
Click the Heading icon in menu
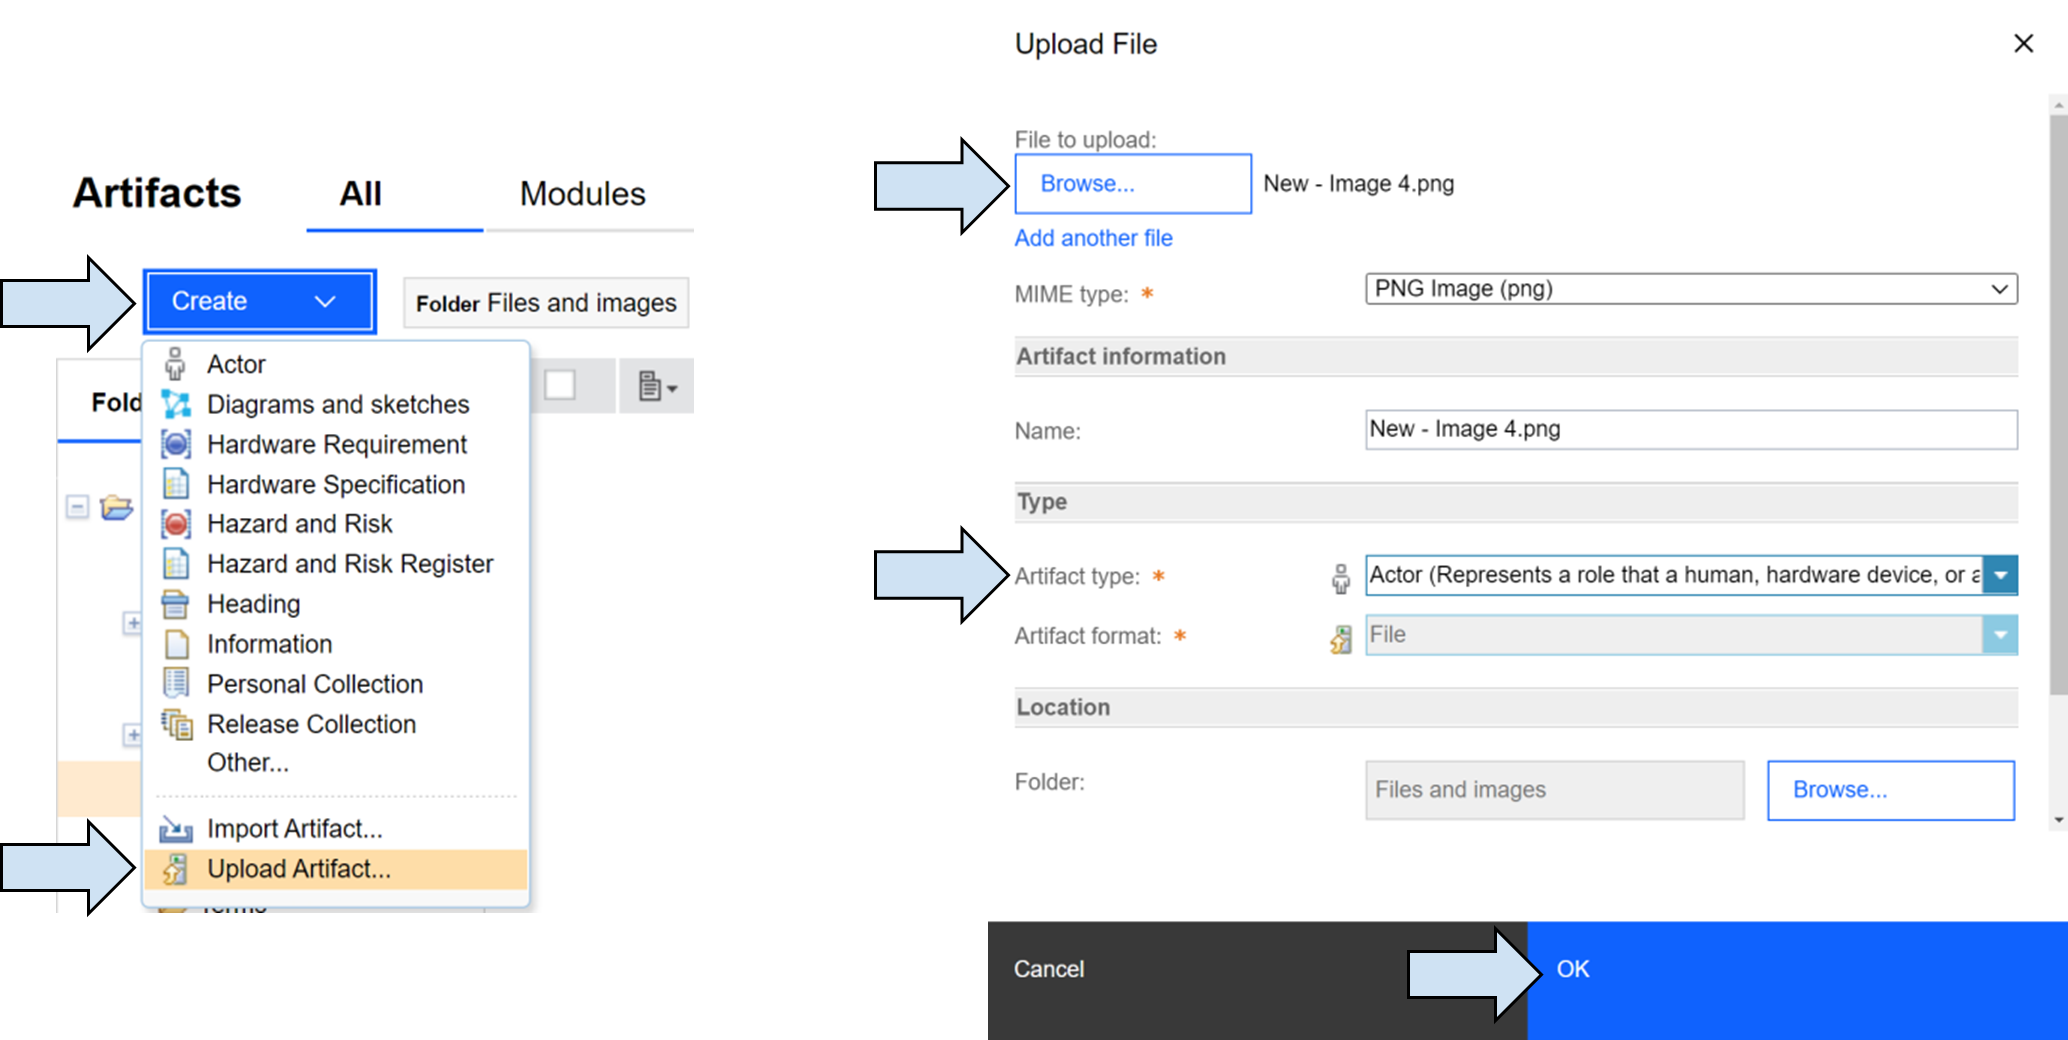tap(175, 604)
